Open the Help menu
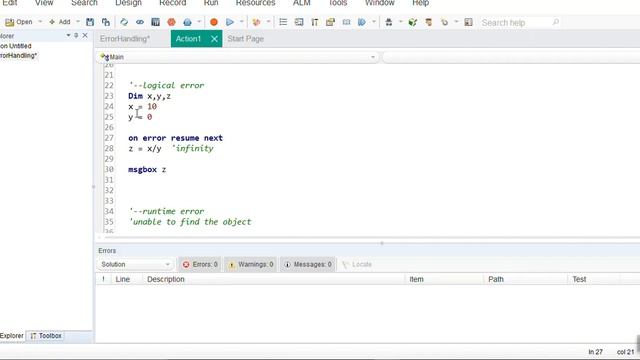This screenshot has width=640, height=360. pyautogui.click(x=420, y=3)
